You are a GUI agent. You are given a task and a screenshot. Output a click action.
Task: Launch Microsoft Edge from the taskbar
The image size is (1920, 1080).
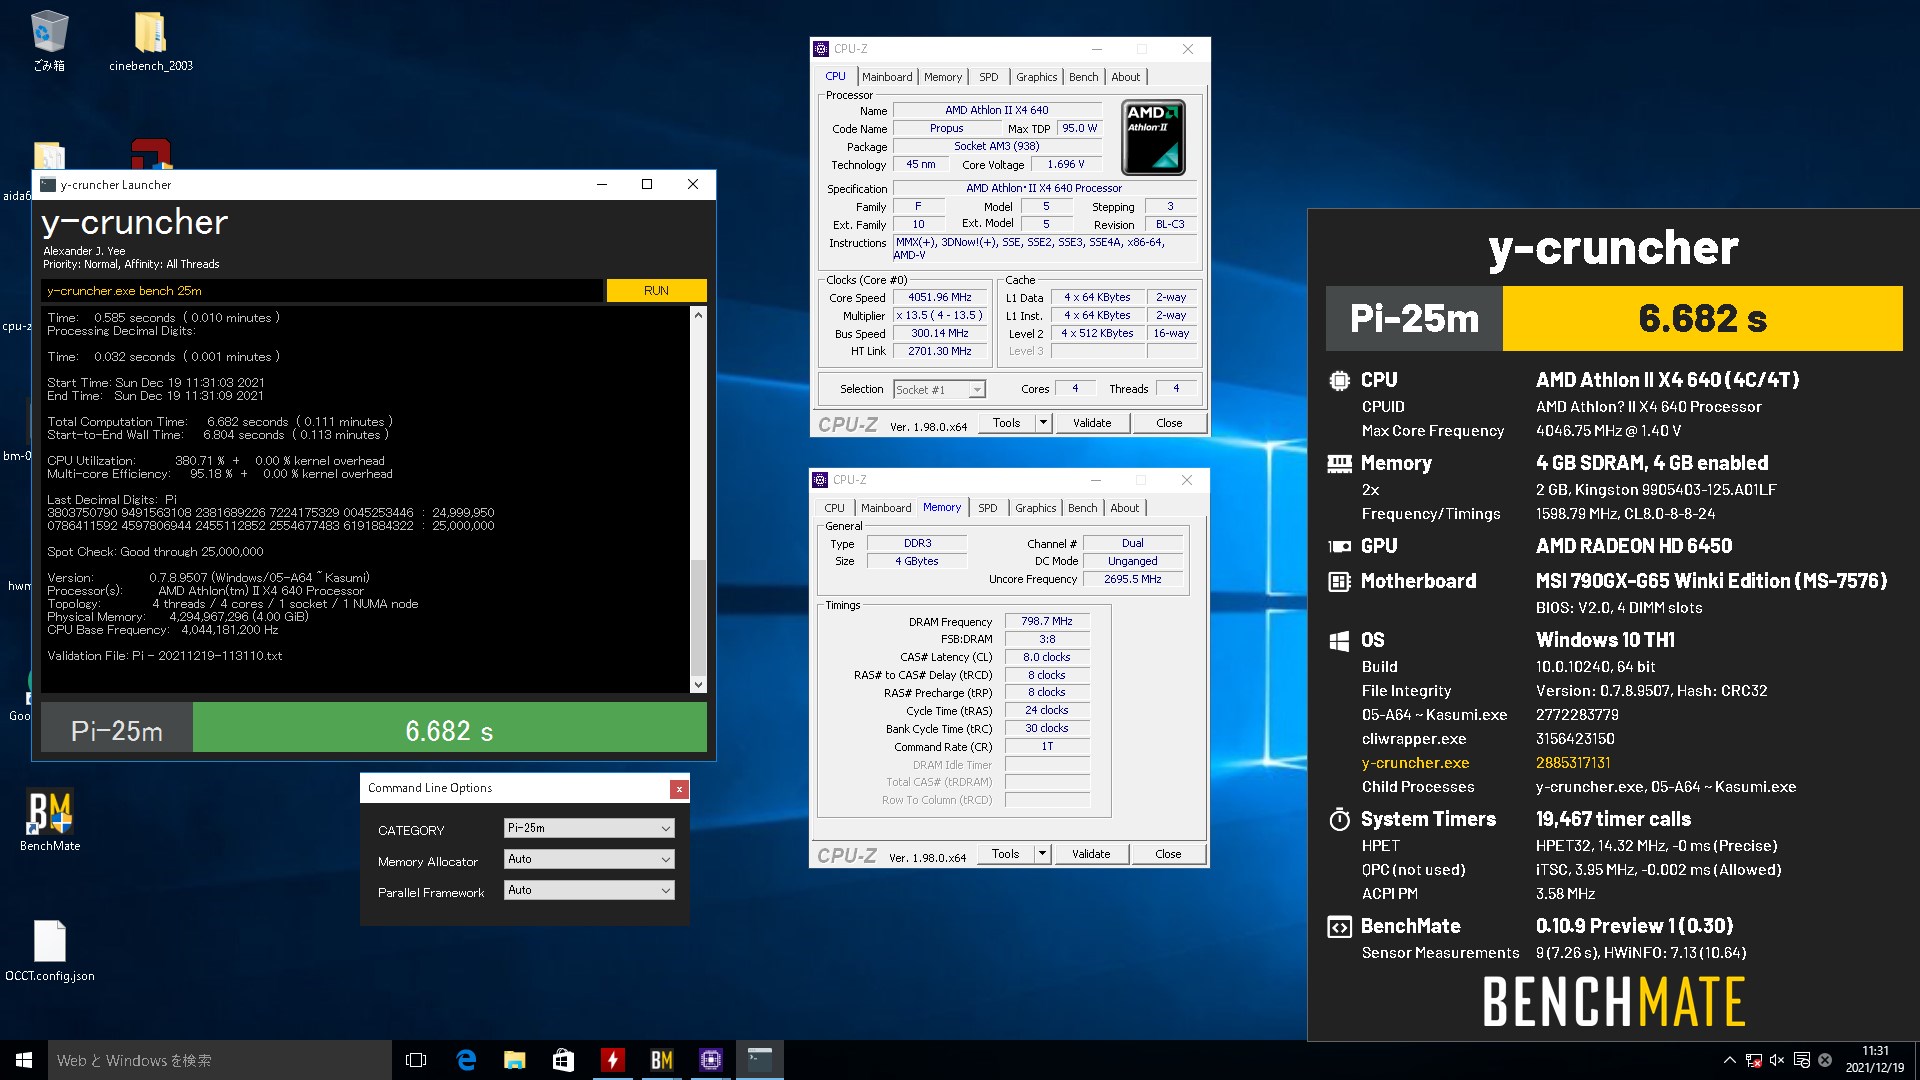[466, 1060]
